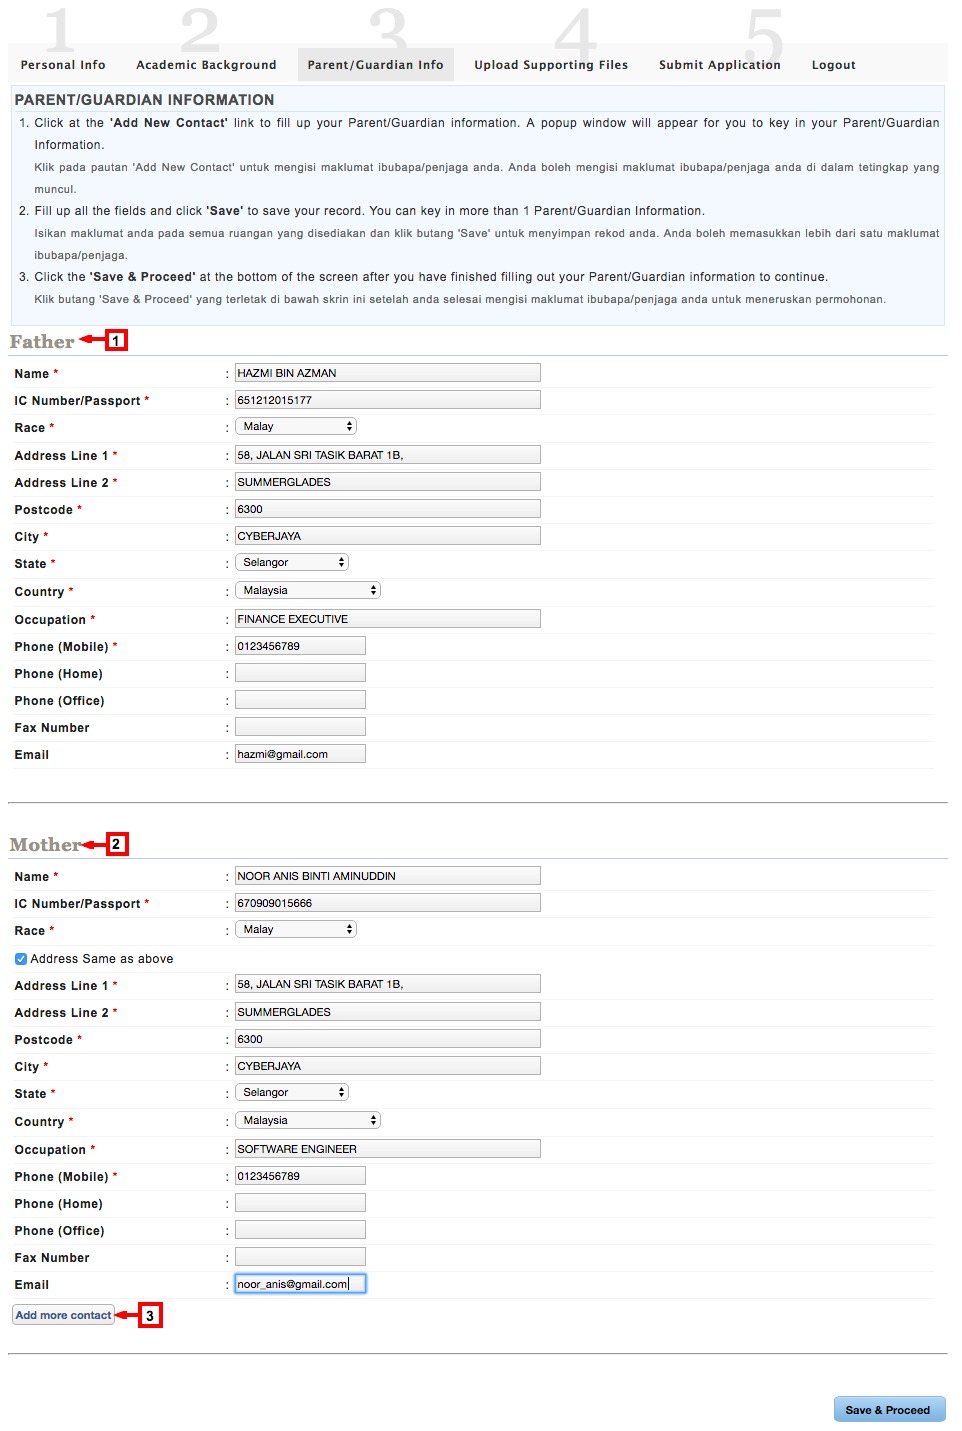Focus Mother's City field
This screenshot has width=962, height=1431.
(388, 1066)
